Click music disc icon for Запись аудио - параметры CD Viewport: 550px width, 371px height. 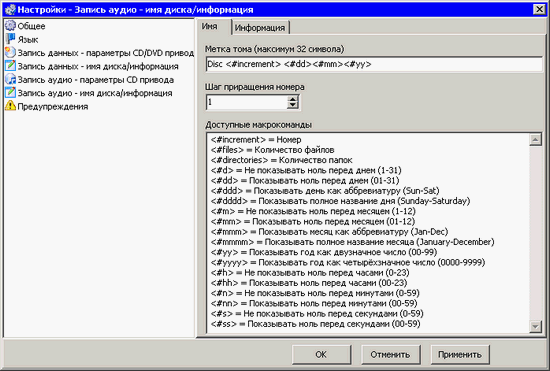[10, 79]
